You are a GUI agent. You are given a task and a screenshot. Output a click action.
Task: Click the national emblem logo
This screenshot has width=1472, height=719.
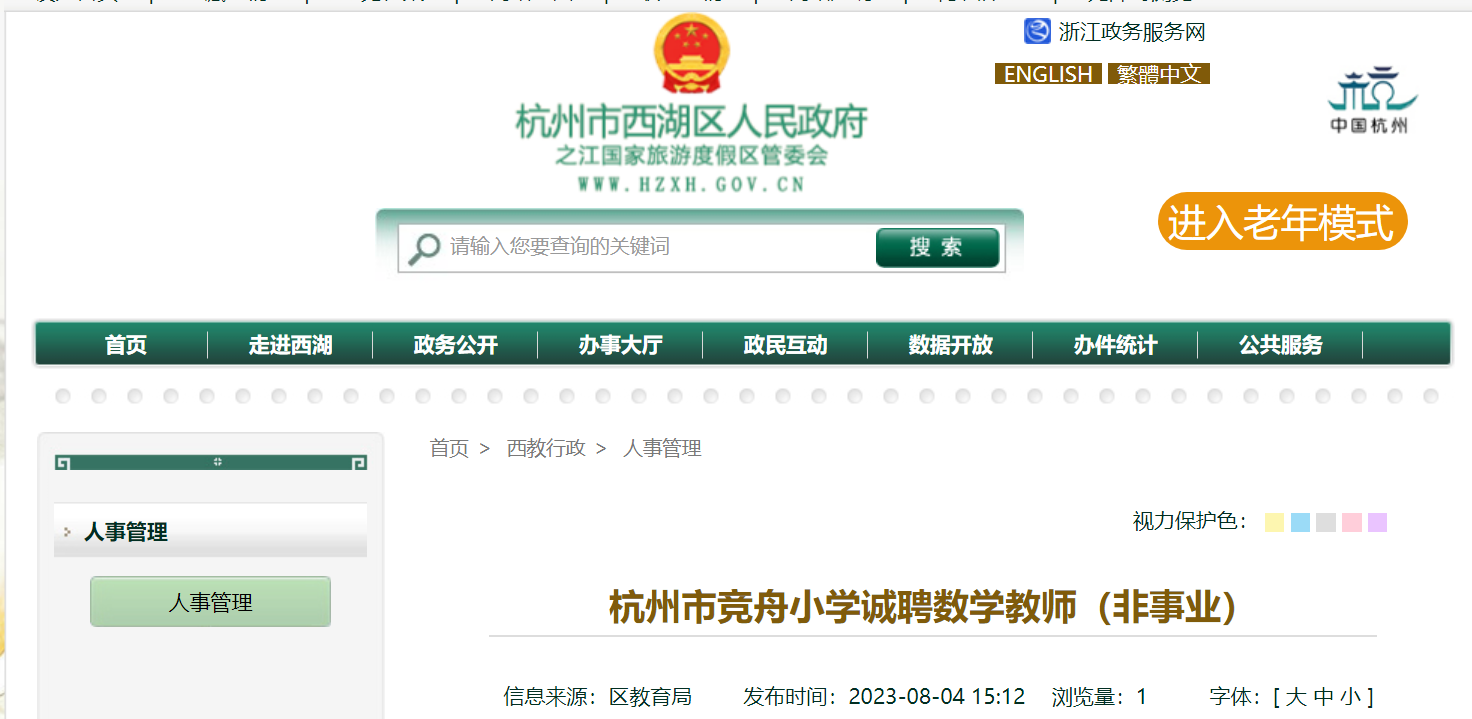(691, 56)
